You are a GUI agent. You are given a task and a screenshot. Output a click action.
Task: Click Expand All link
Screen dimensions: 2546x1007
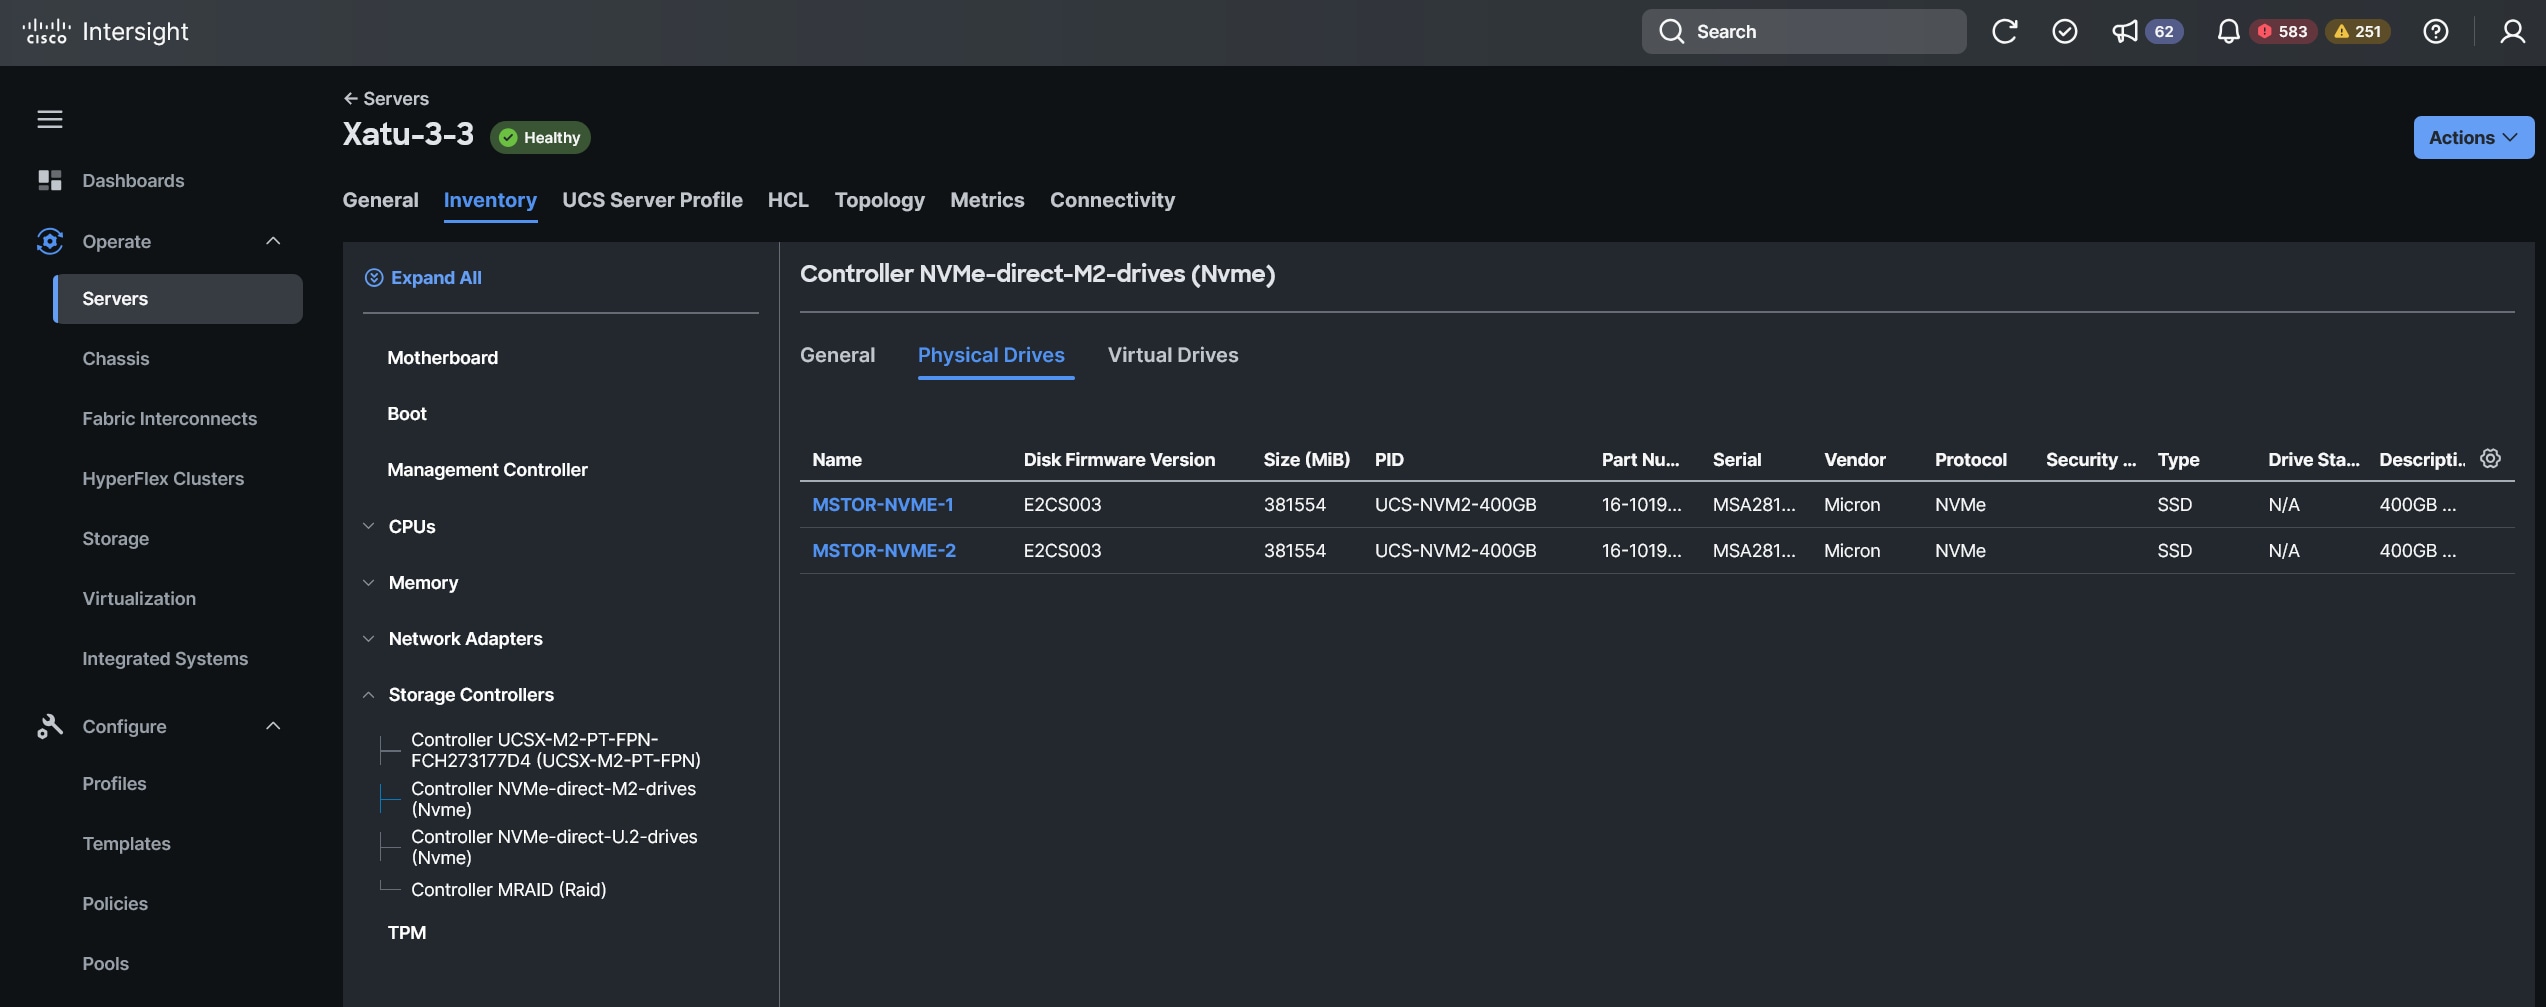[x=436, y=278]
